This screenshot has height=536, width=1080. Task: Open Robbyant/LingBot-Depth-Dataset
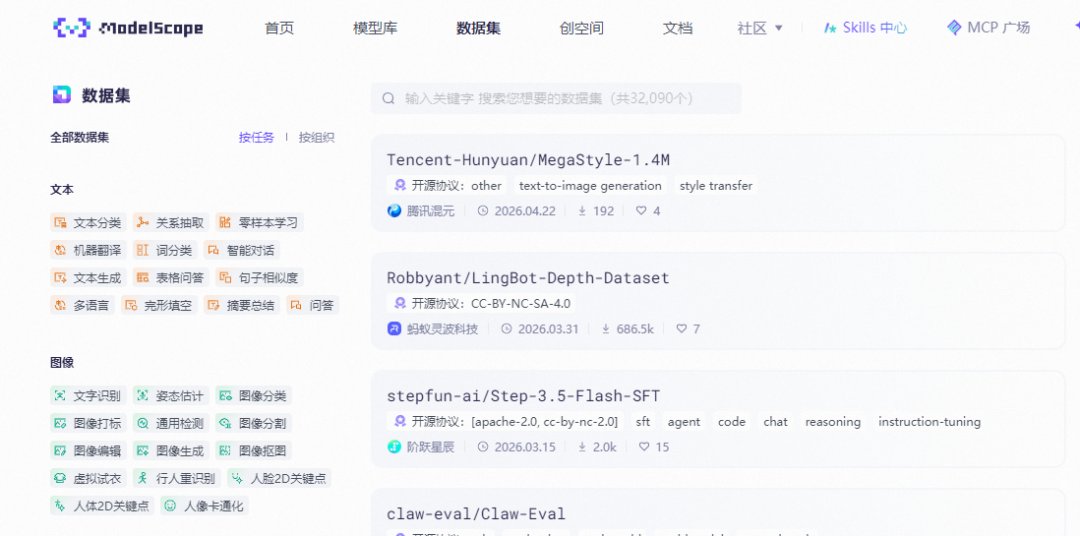[x=528, y=278]
